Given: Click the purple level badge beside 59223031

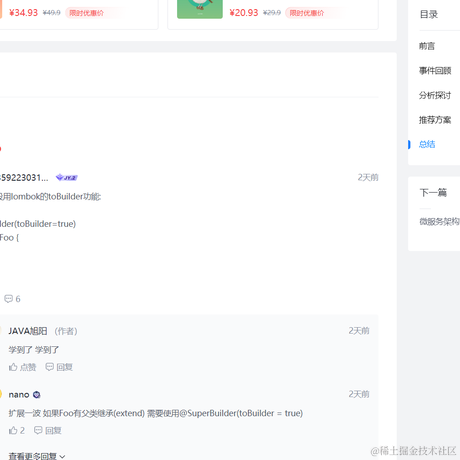Looking at the screenshot, I should (x=67, y=178).
